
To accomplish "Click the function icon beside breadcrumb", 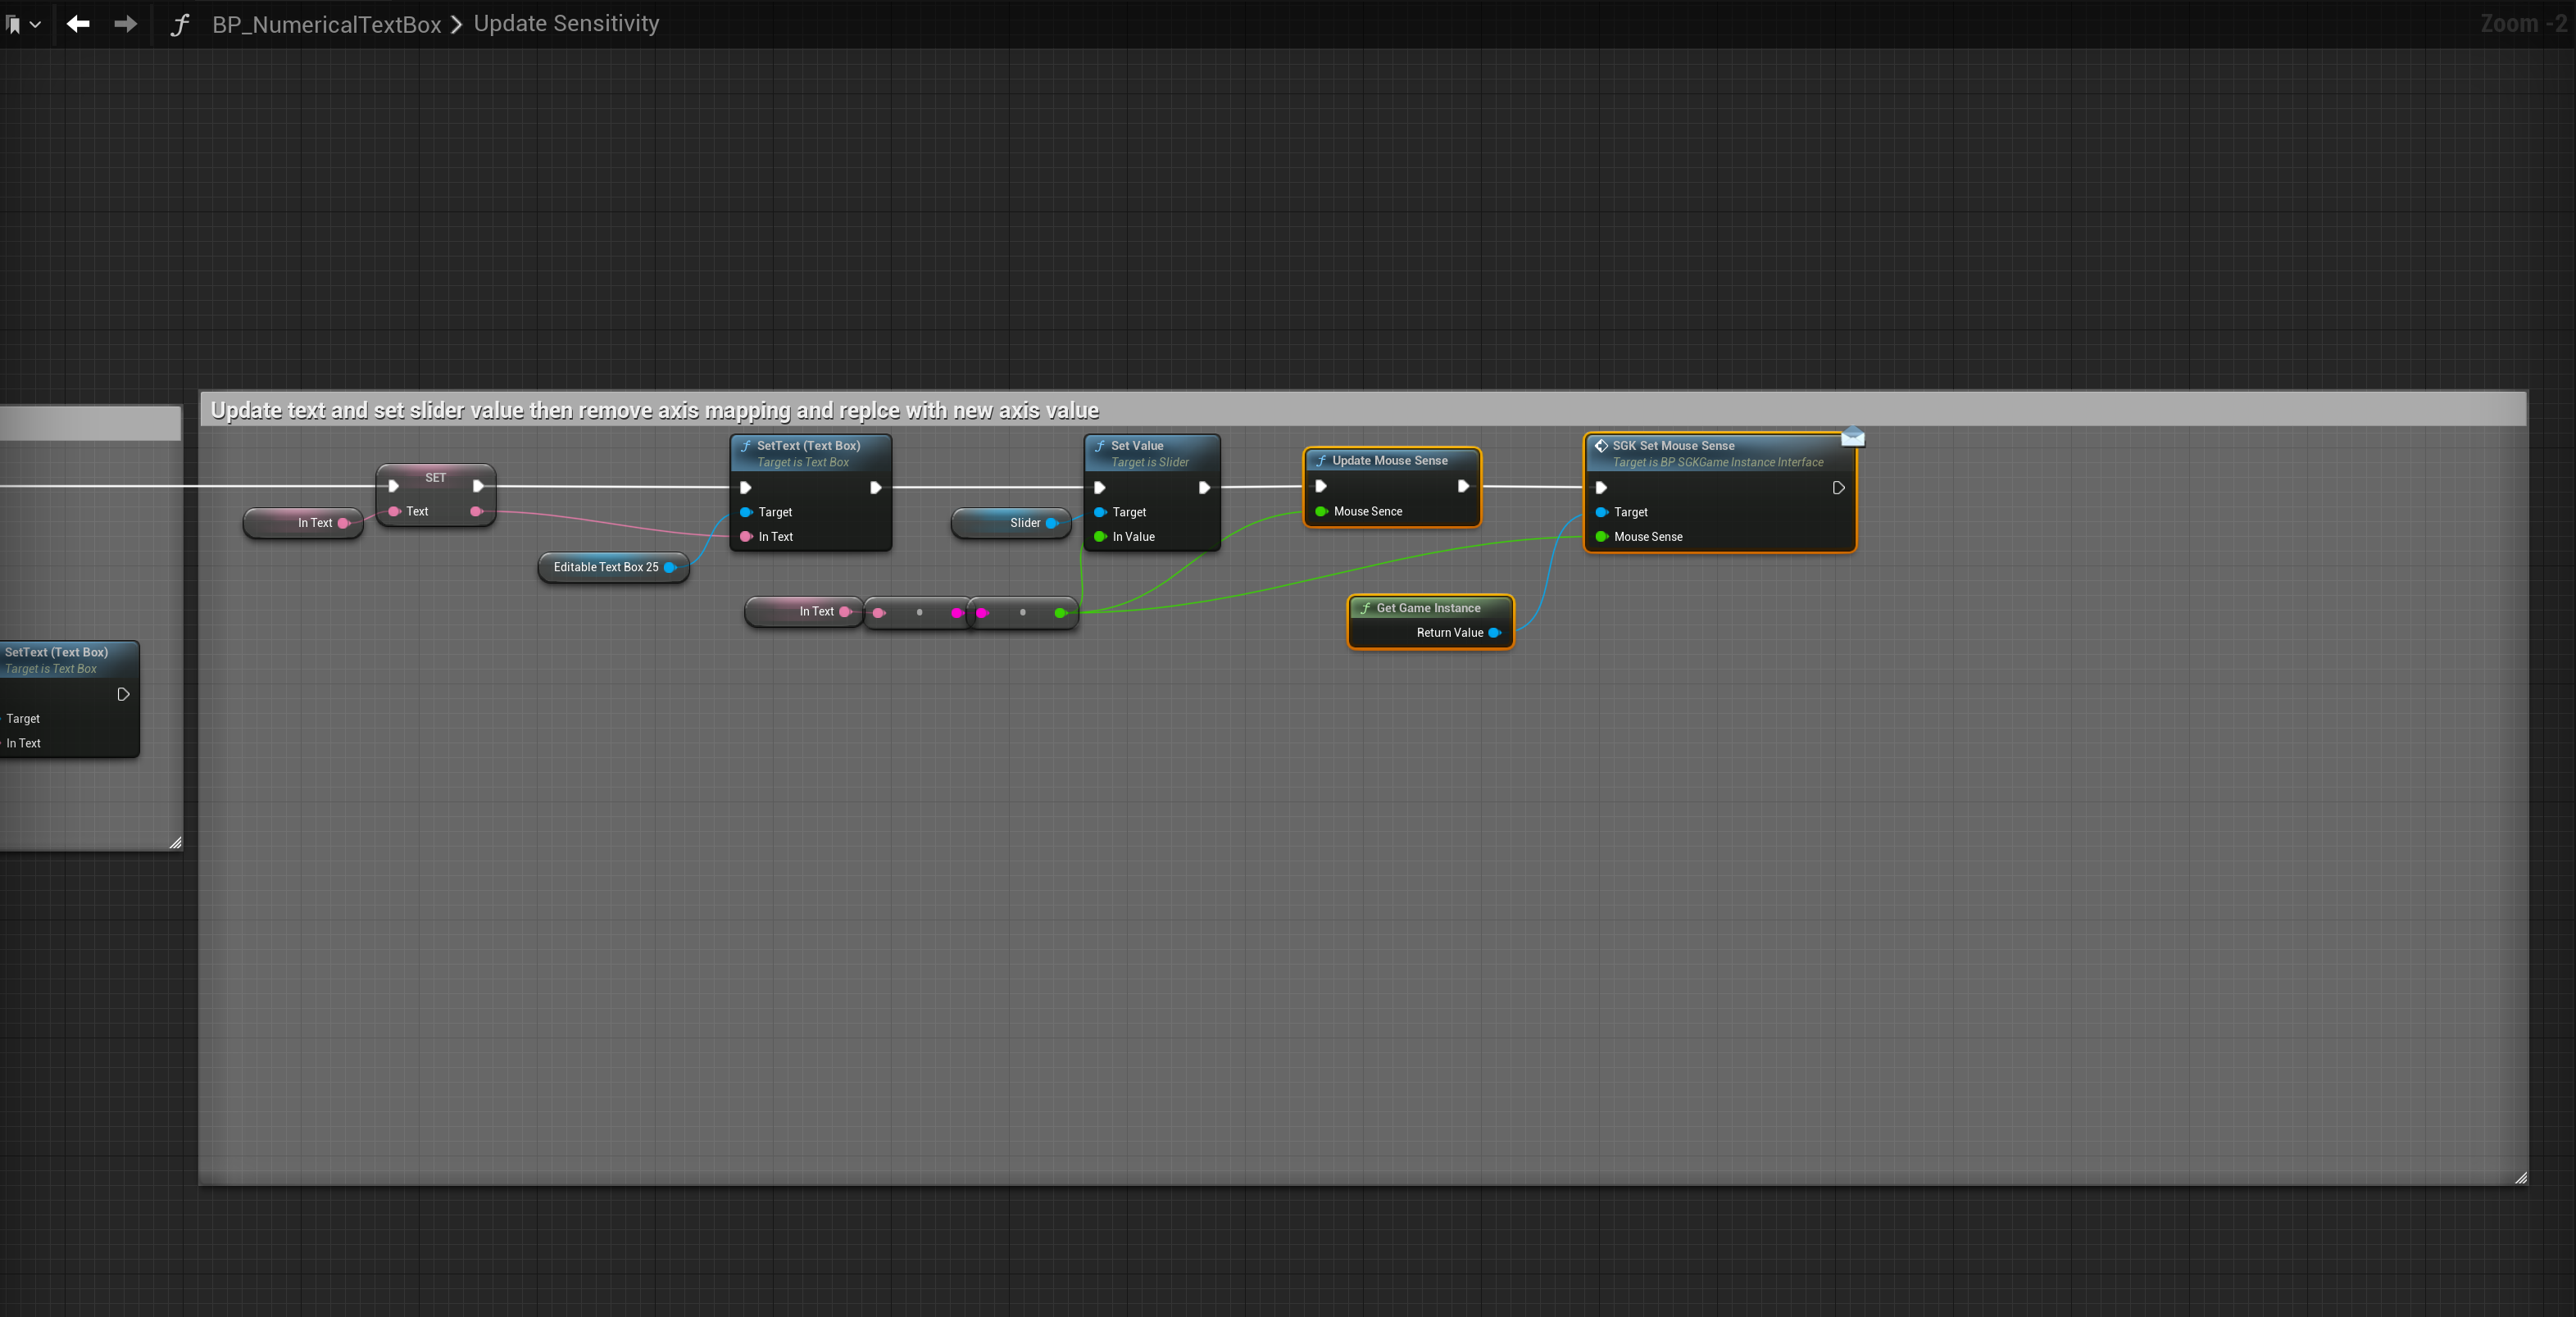I will 180,24.
